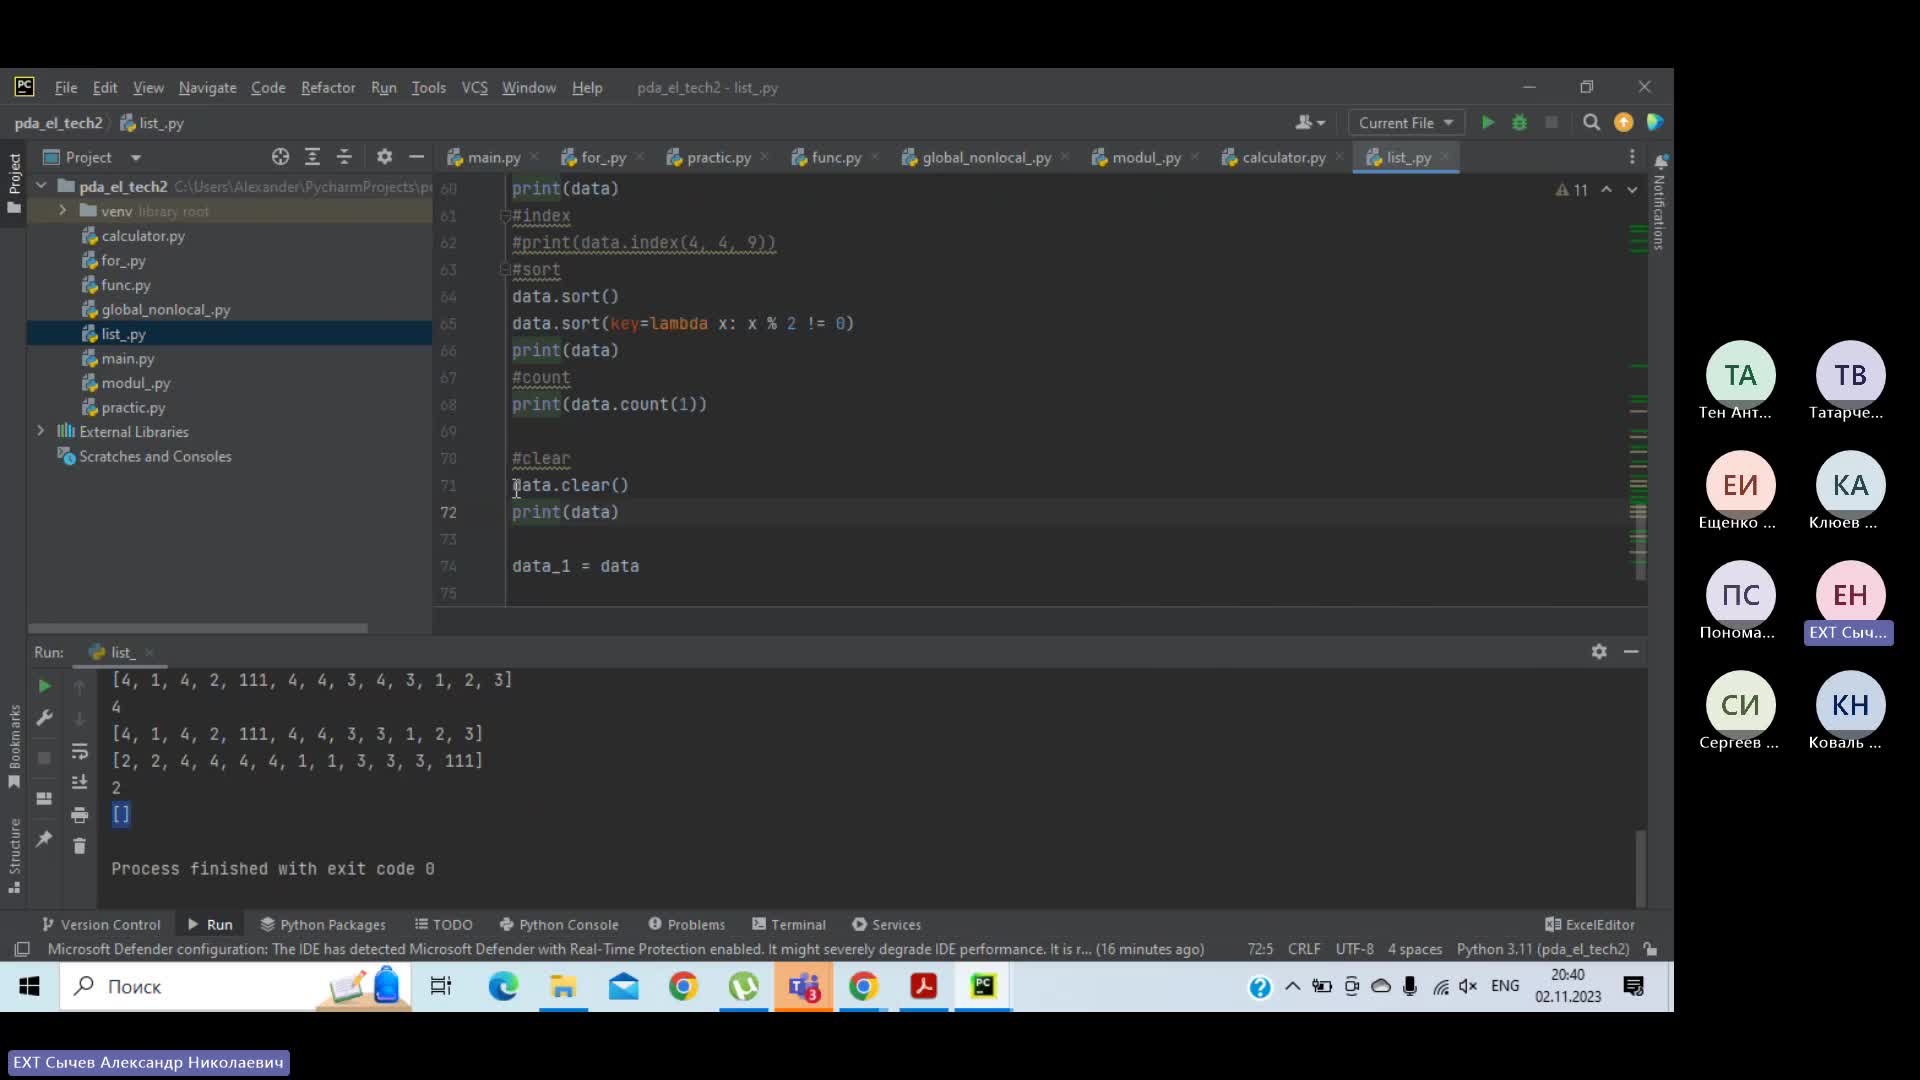This screenshot has height=1080, width=1920.
Task: Run the current file with the green play icon
Action: click(x=1488, y=123)
